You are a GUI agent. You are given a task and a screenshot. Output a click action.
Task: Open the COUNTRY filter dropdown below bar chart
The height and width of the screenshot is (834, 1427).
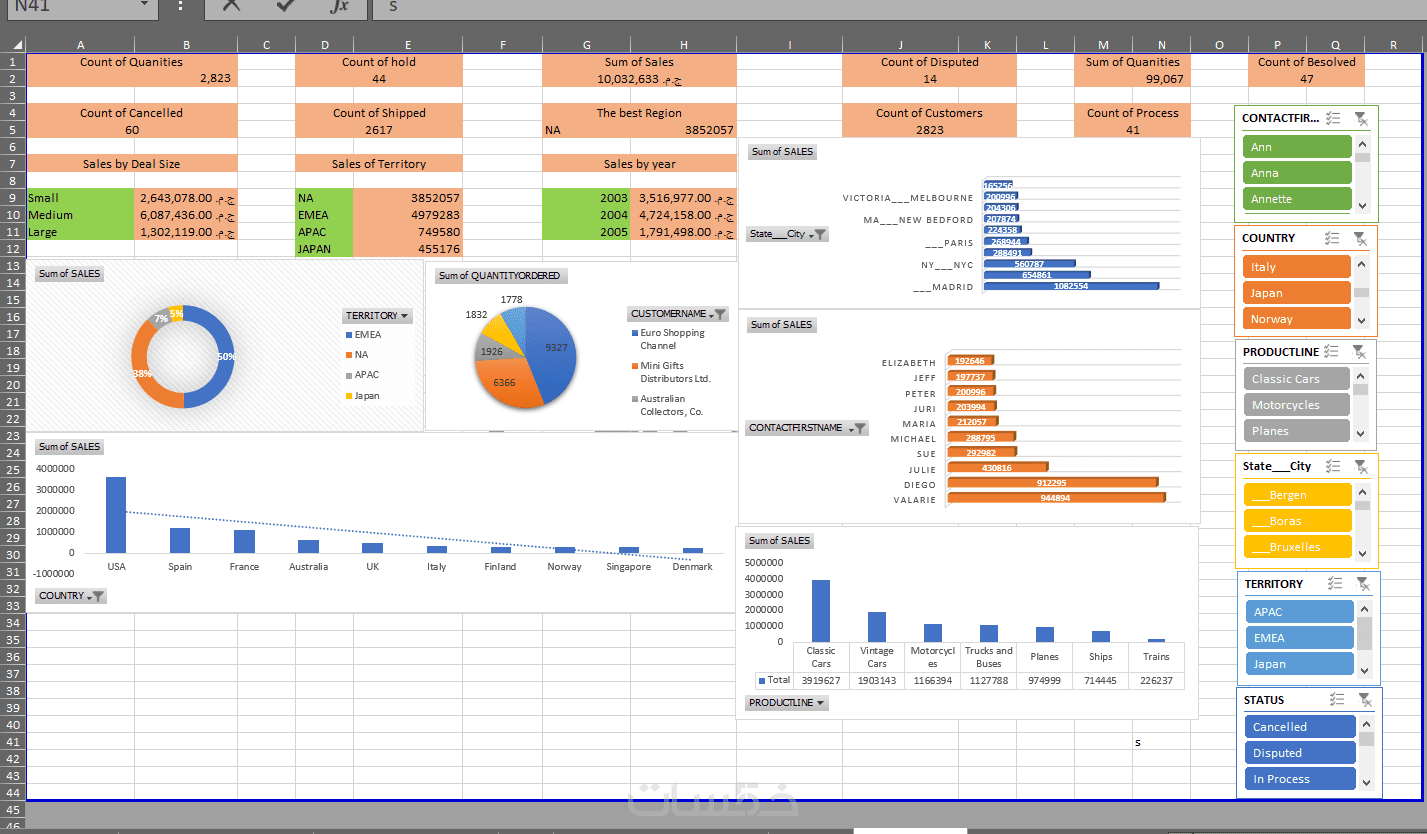(x=71, y=596)
